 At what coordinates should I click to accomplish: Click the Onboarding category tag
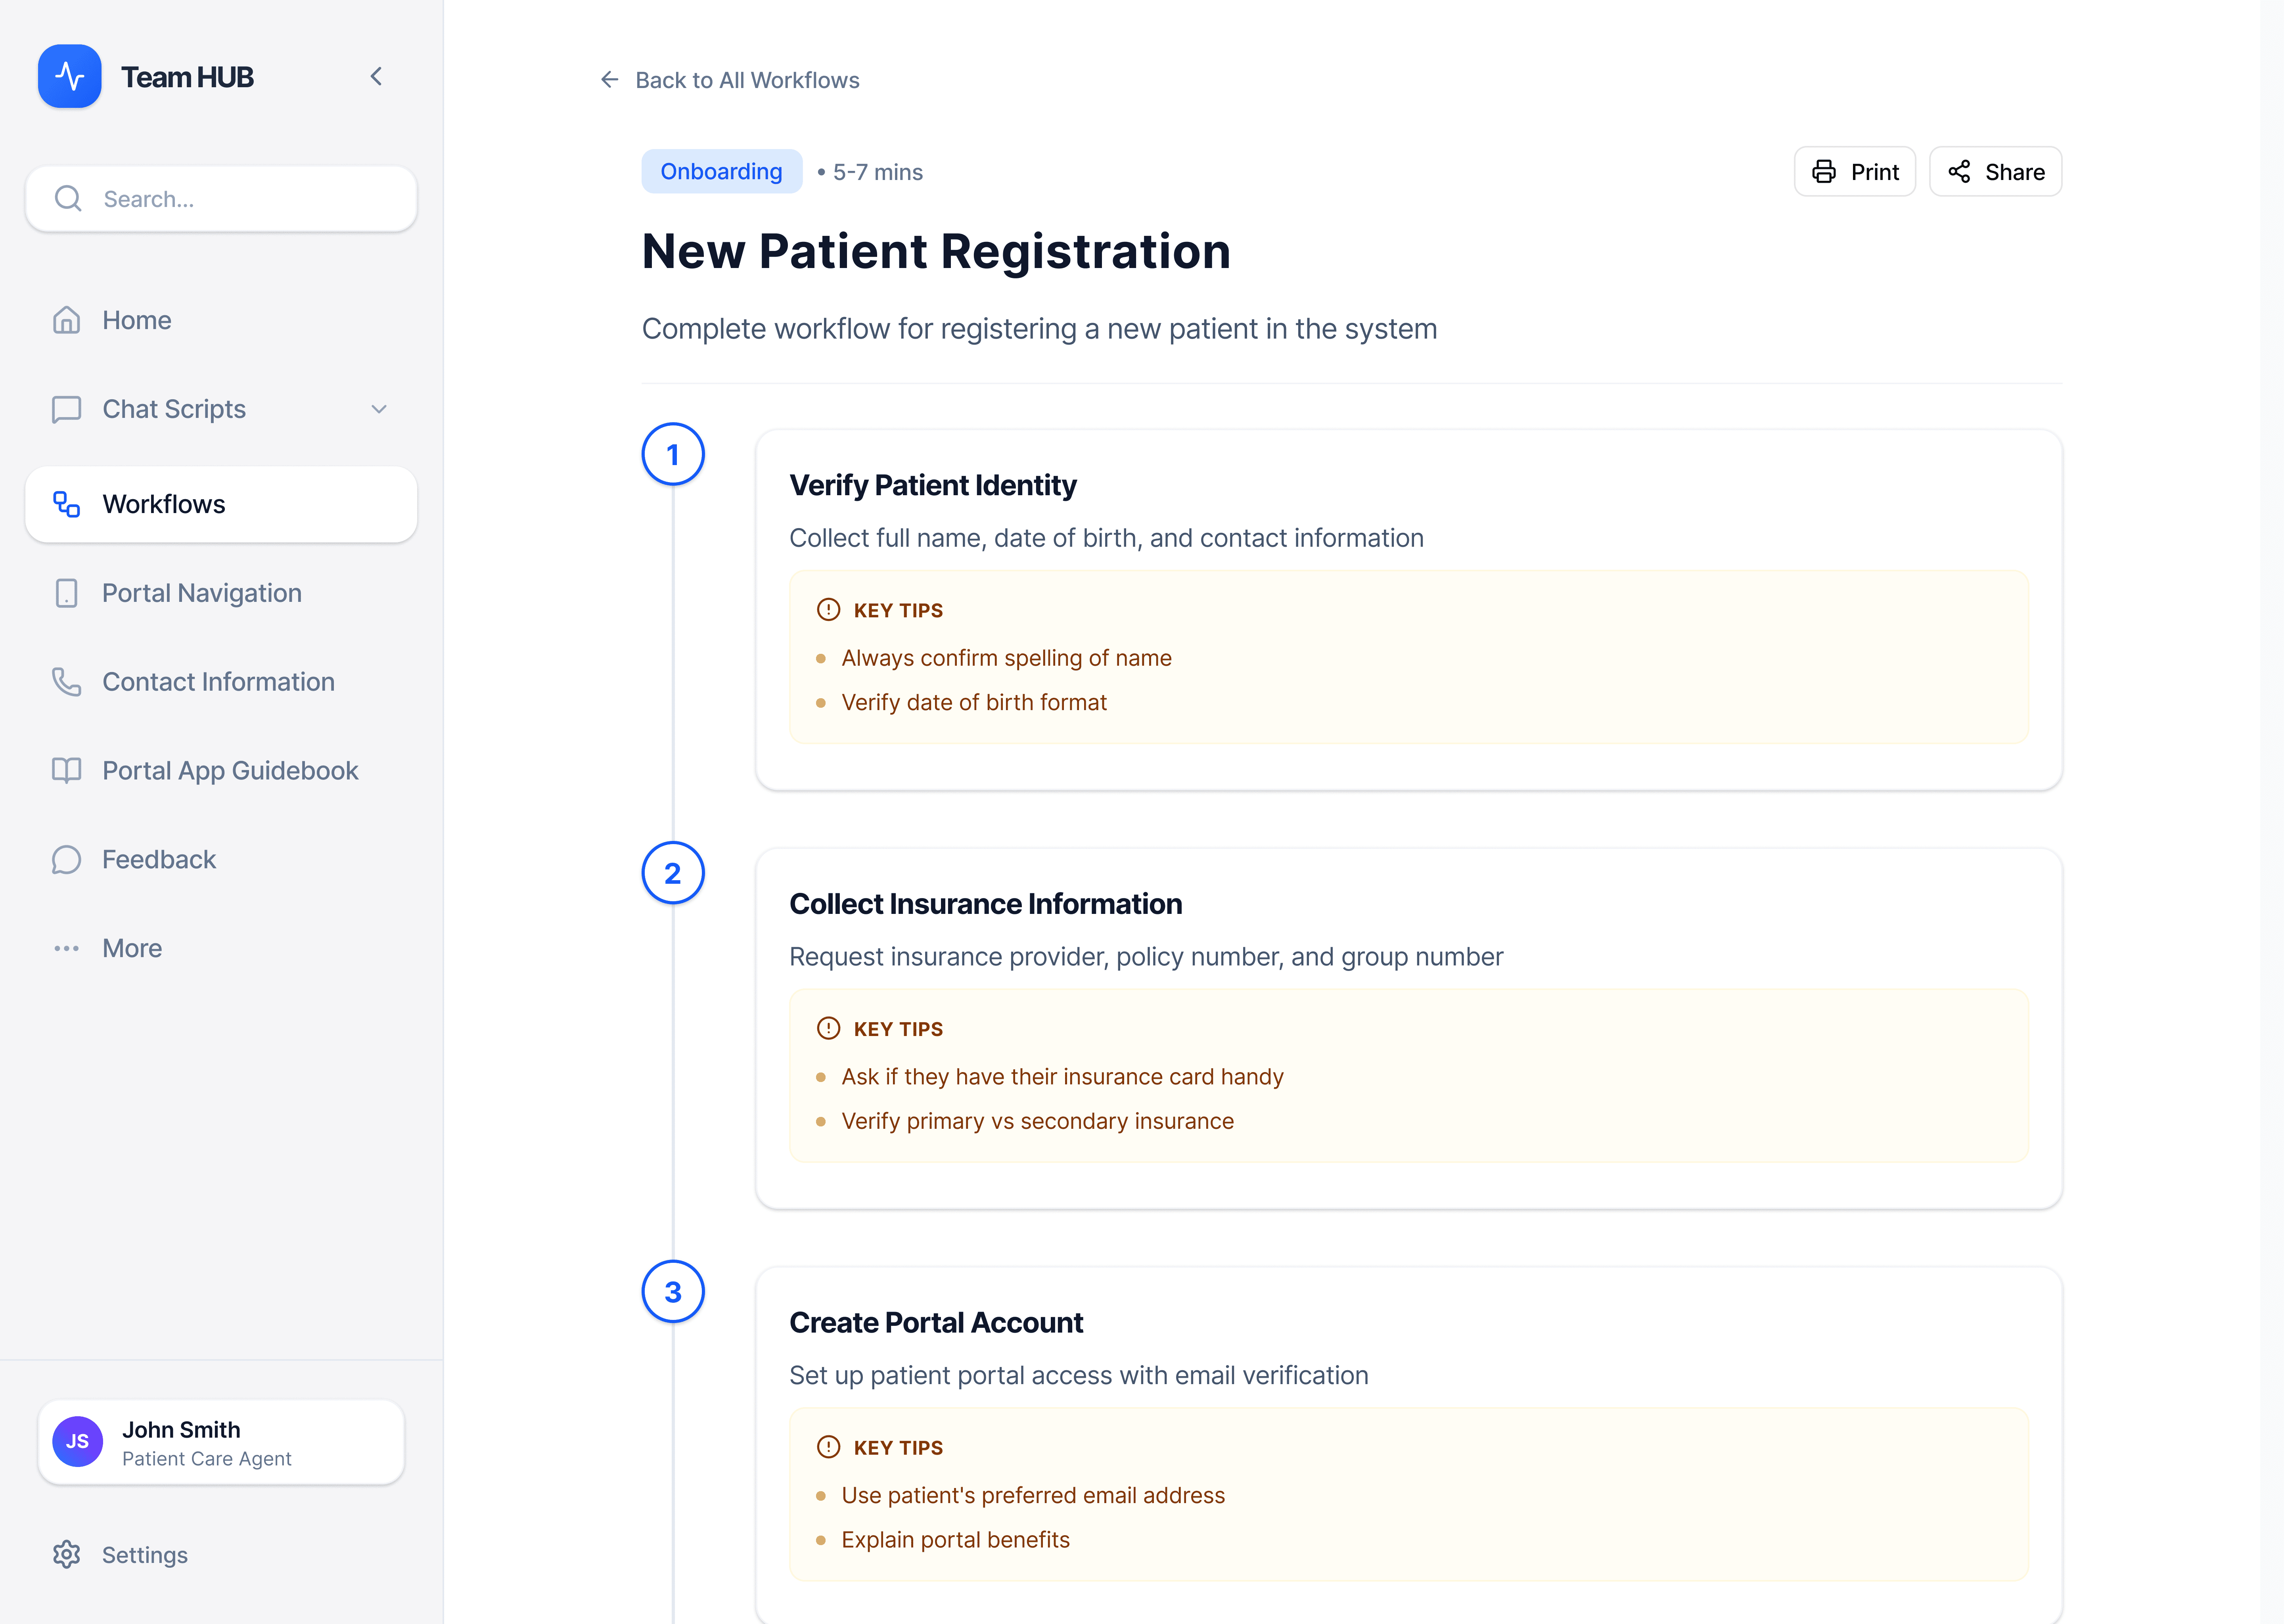[720, 172]
